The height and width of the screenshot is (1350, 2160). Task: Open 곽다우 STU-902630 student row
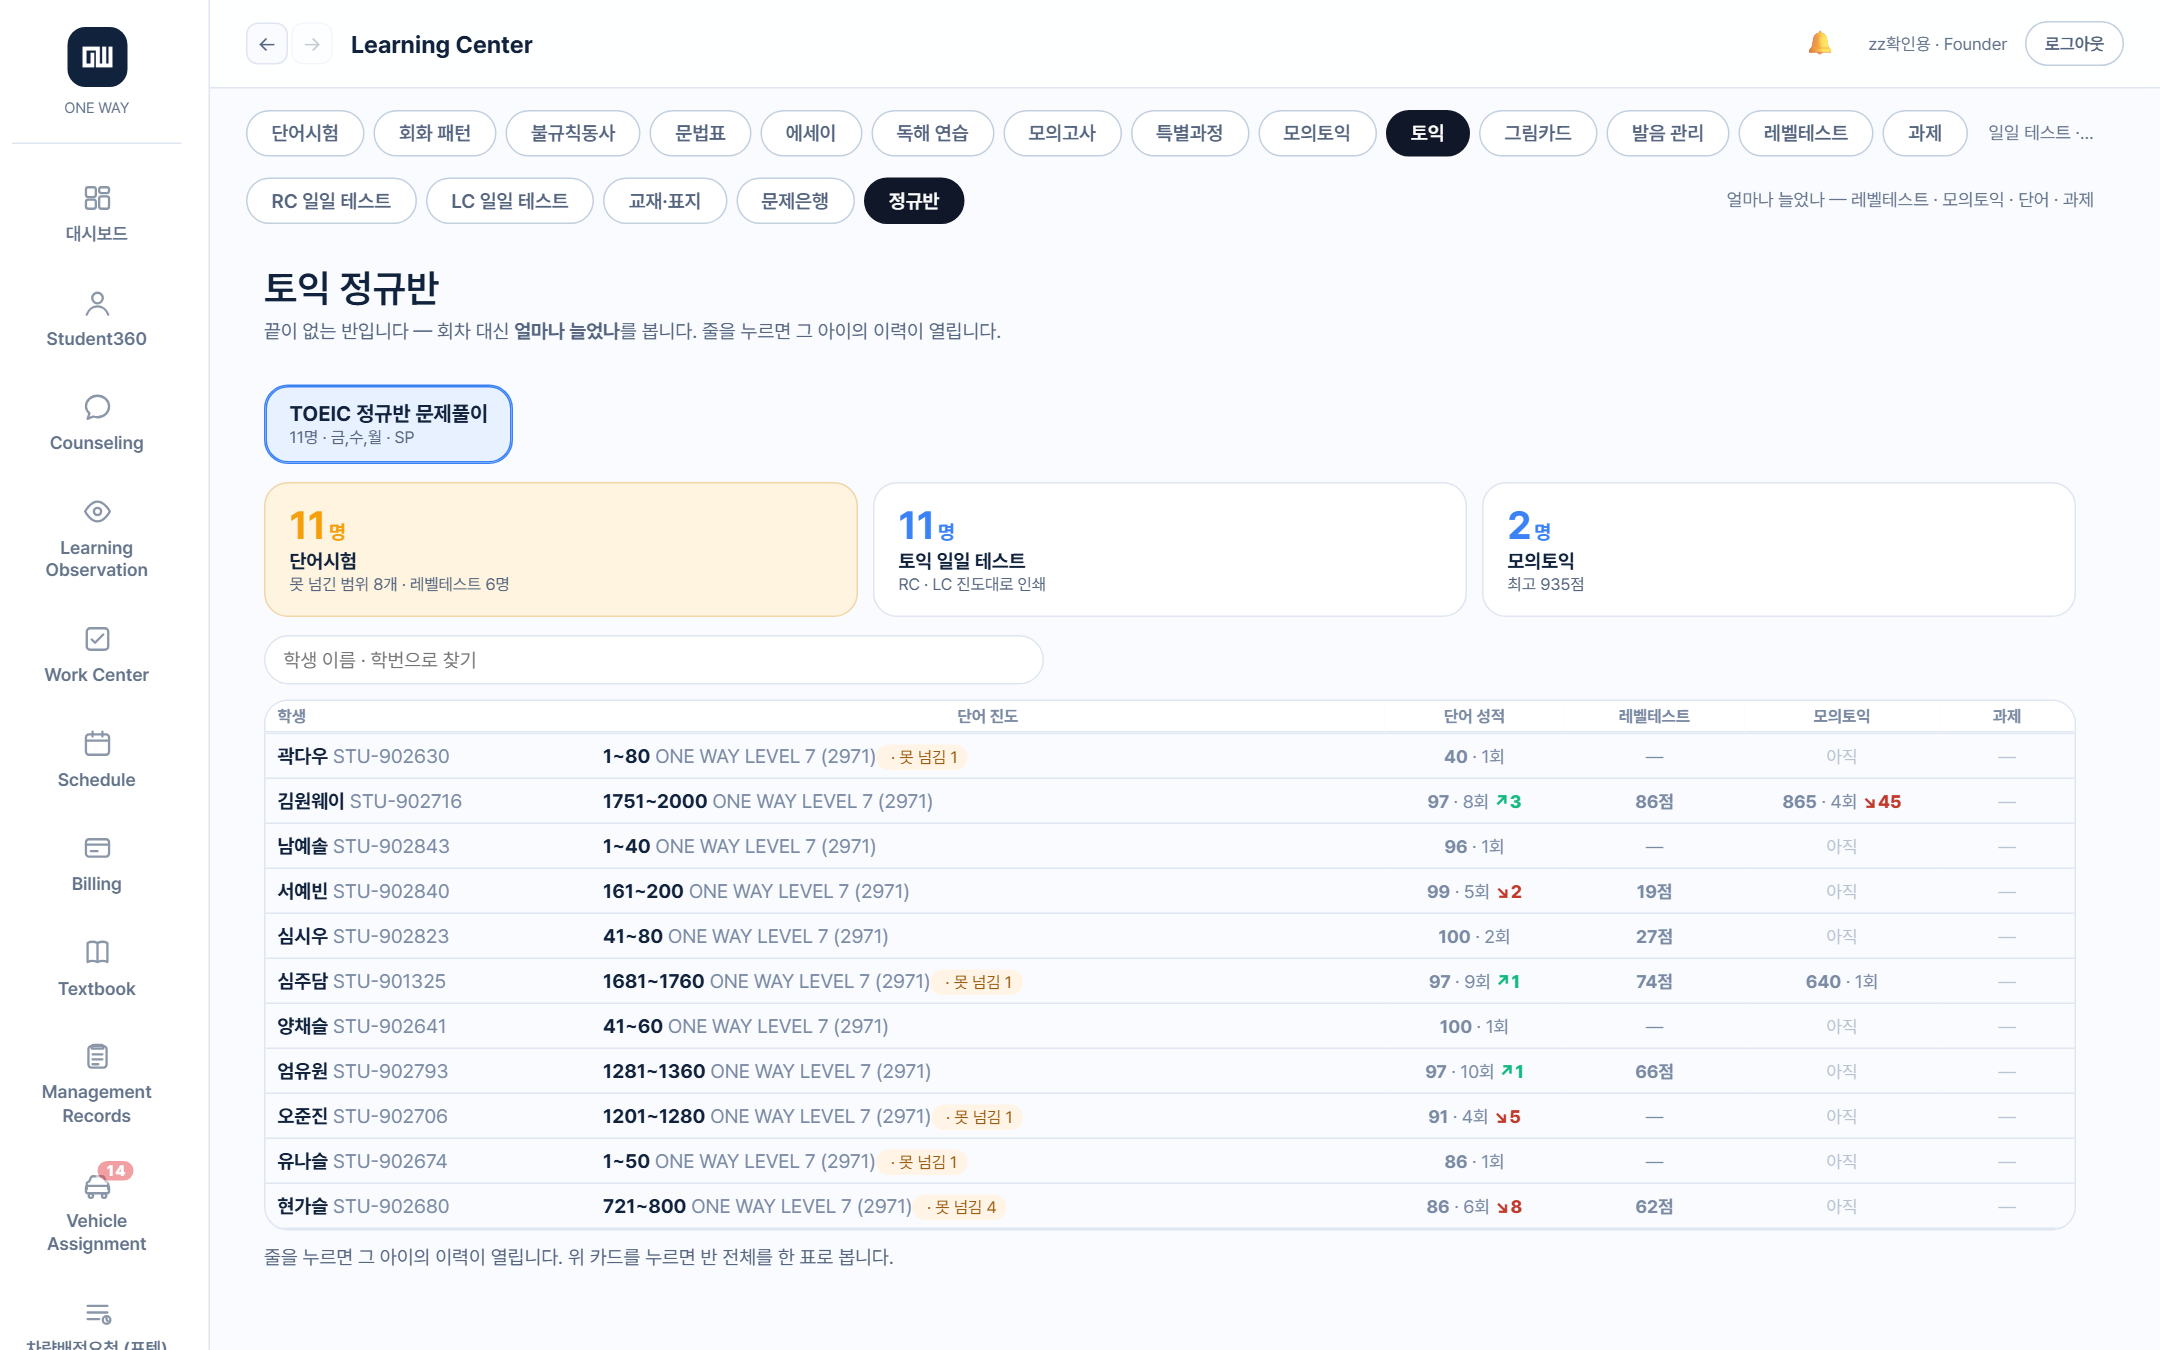(x=1170, y=757)
